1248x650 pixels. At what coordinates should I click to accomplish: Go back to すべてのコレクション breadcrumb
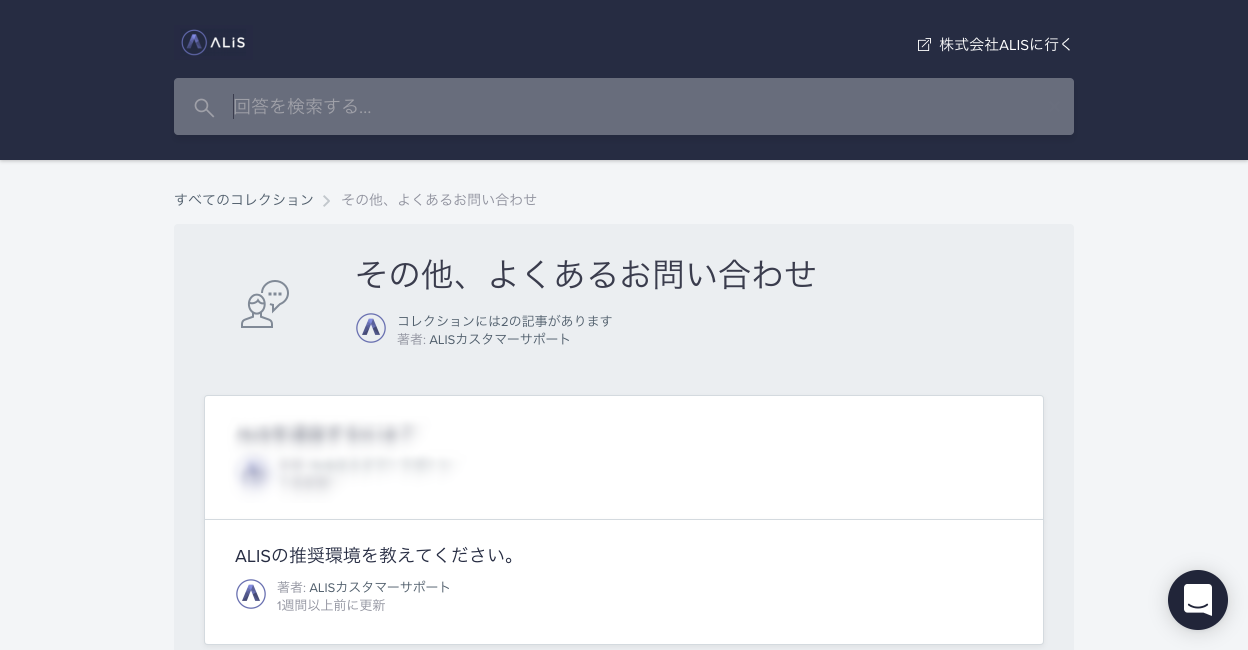coord(244,200)
